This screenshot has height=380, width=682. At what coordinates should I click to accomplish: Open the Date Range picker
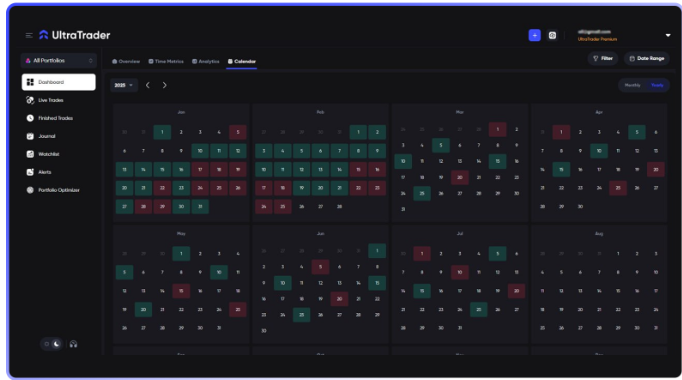(x=647, y=58)
